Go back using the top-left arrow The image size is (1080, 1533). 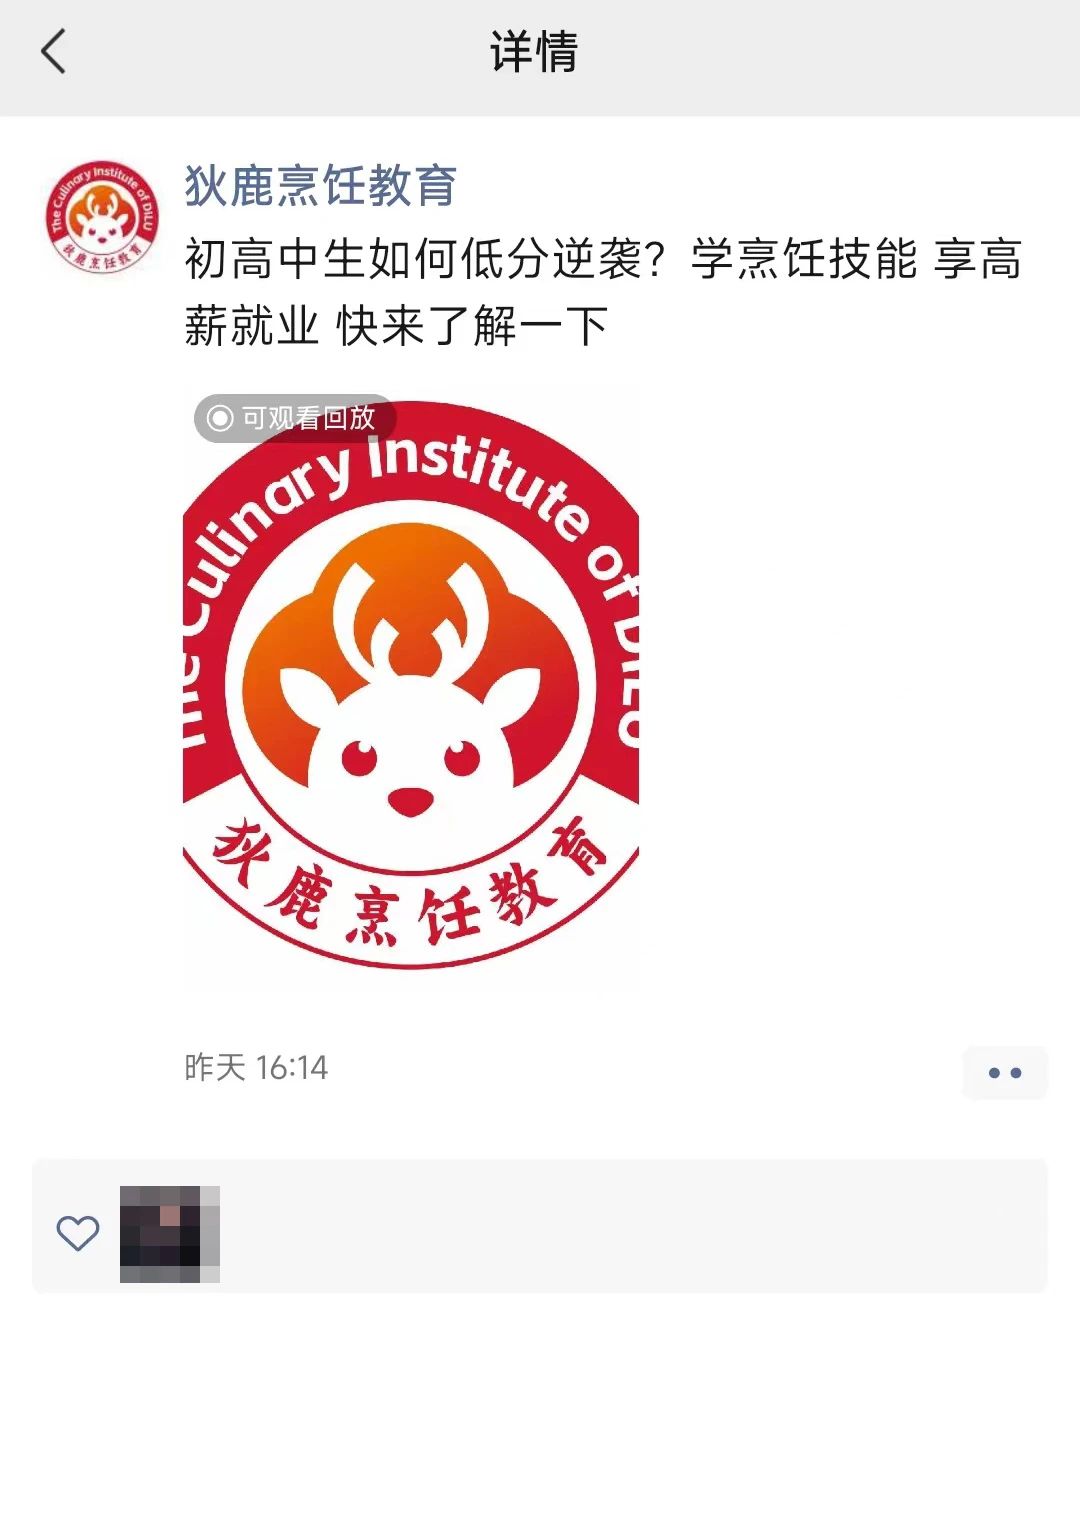pyautogui.click(x=54, y=52)
